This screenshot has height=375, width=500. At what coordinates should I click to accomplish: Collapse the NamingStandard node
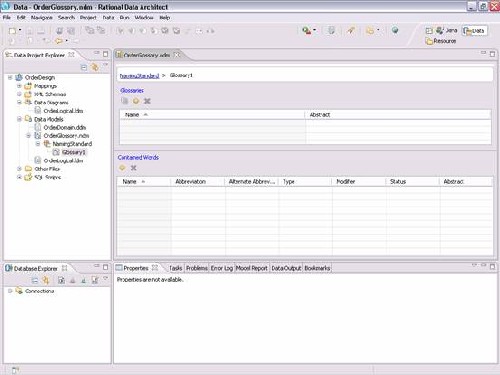[38, 144]
